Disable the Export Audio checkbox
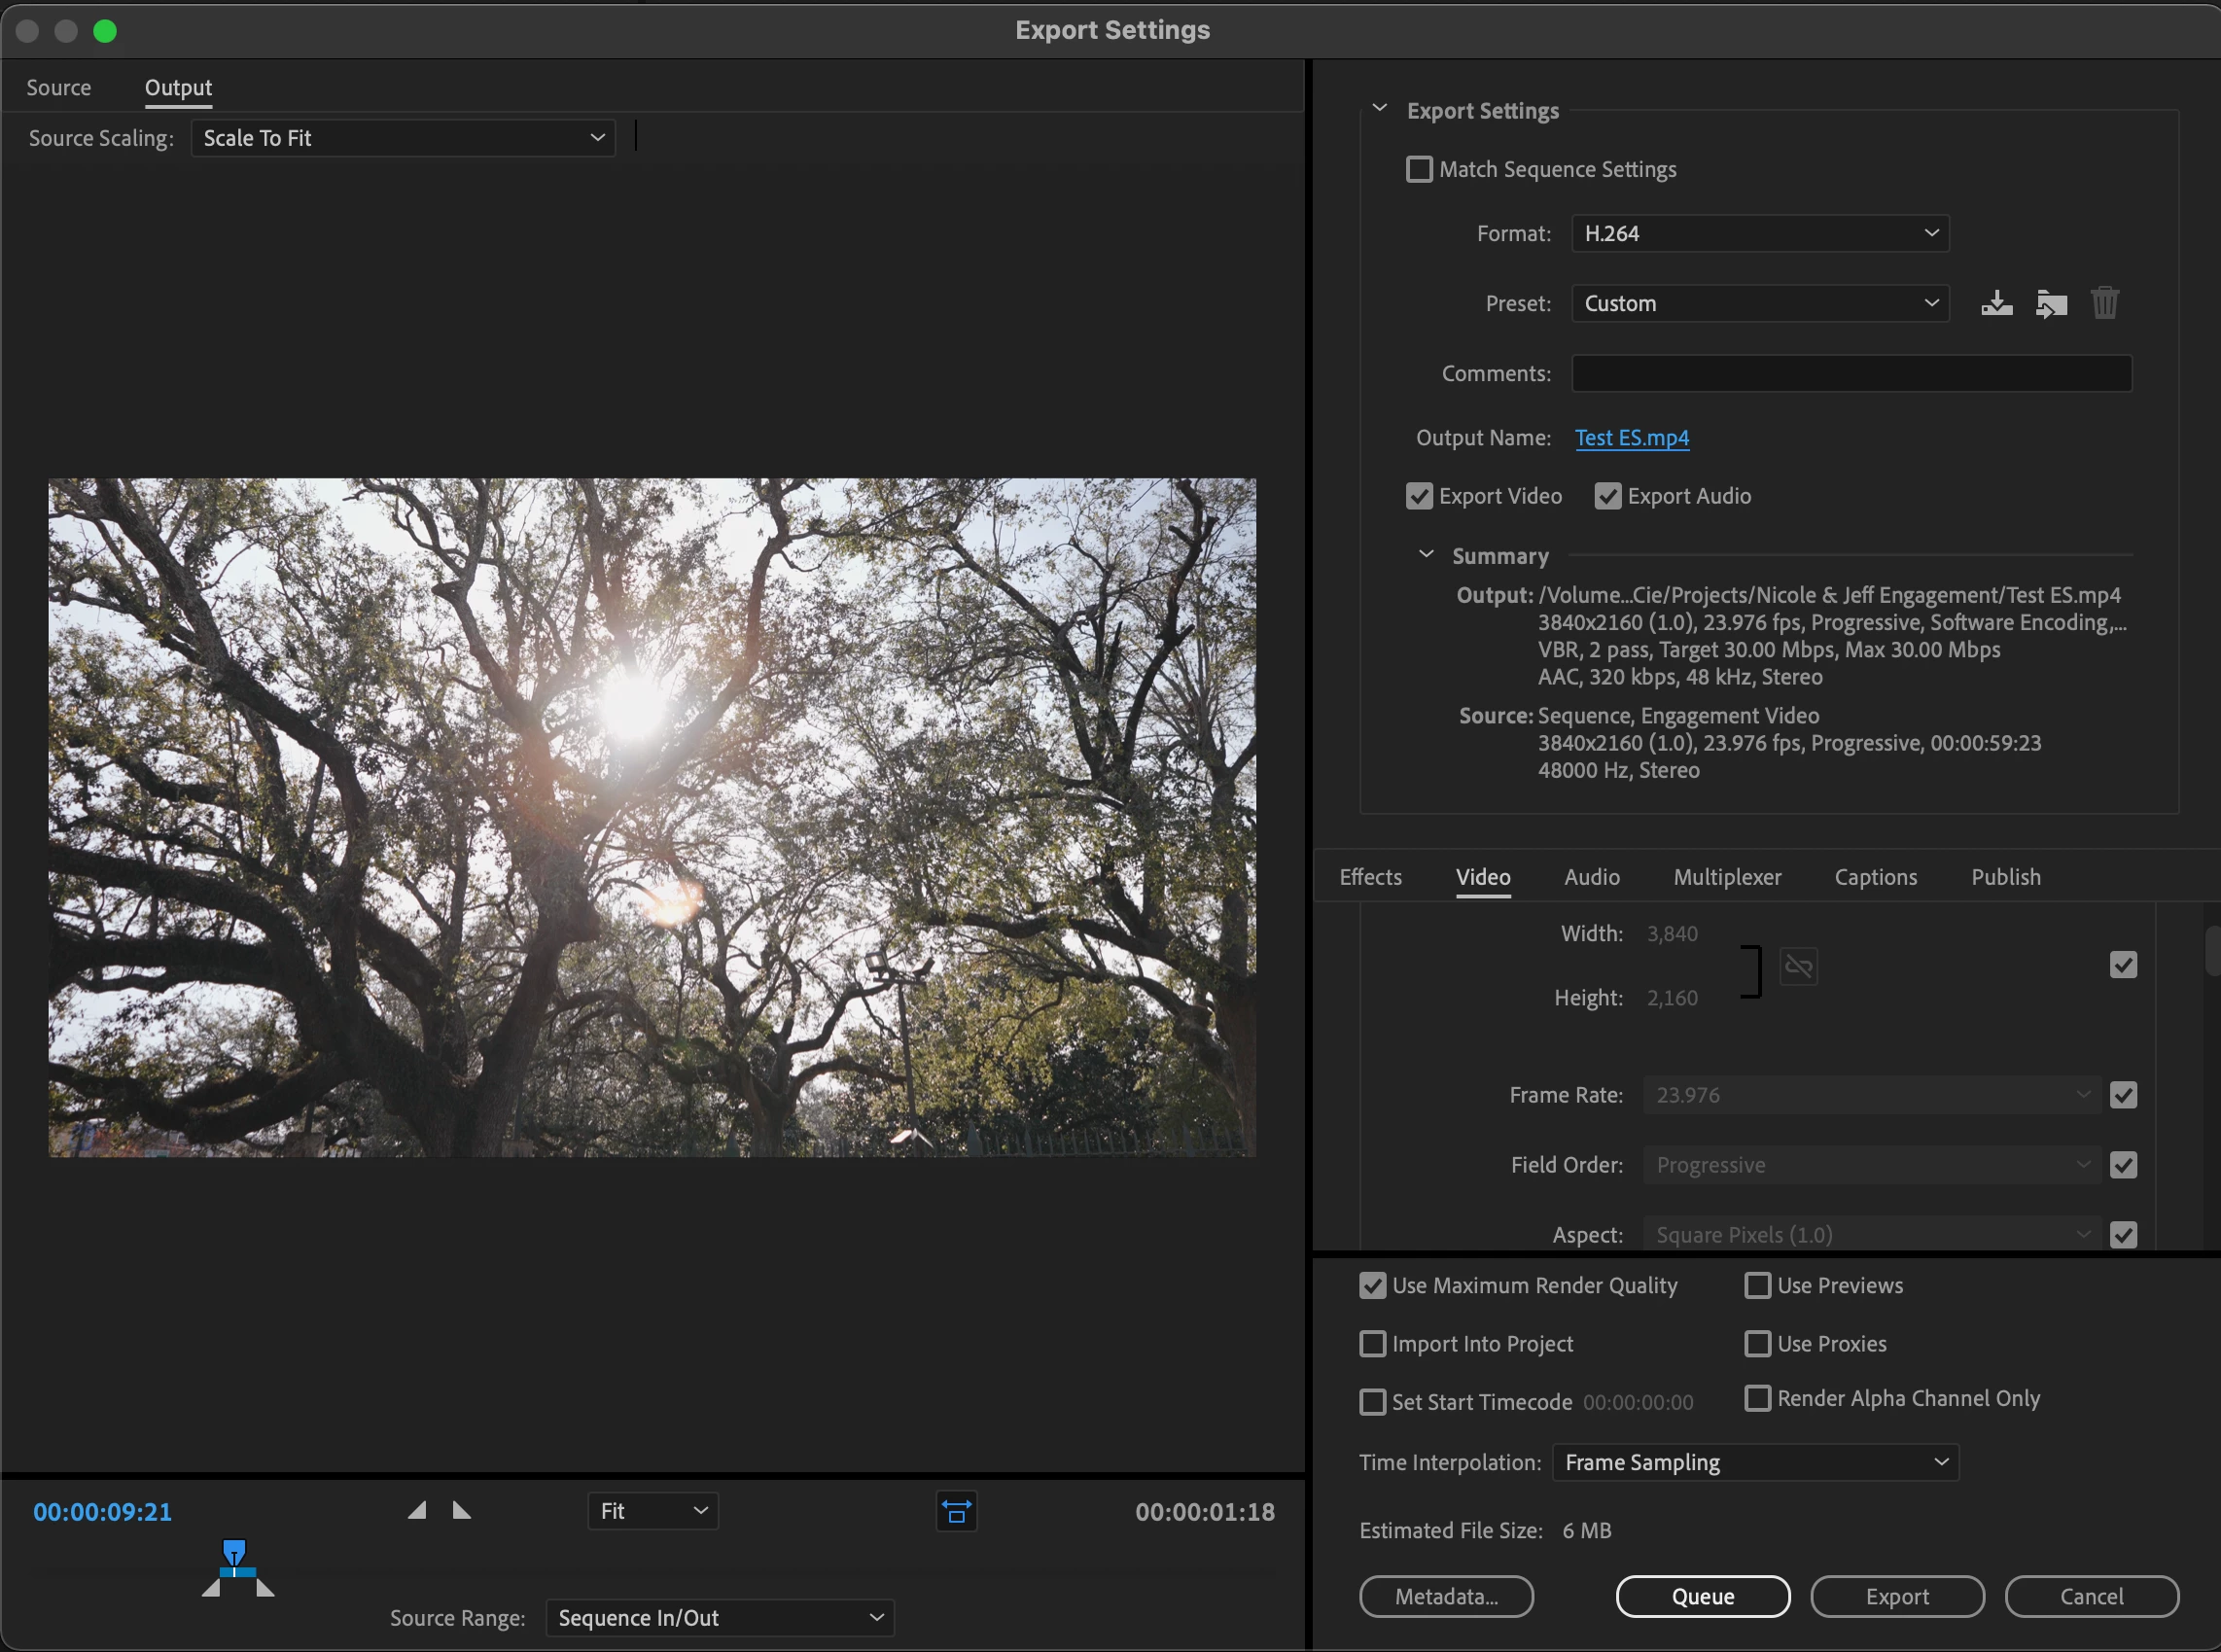This screenshot has width=2221, height=1652. click(x=1607, y=496)
